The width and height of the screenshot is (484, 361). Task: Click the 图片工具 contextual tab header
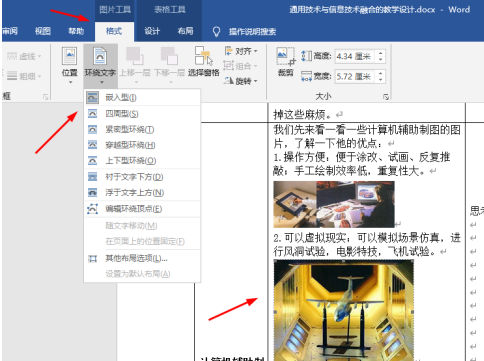coord(115,10)
